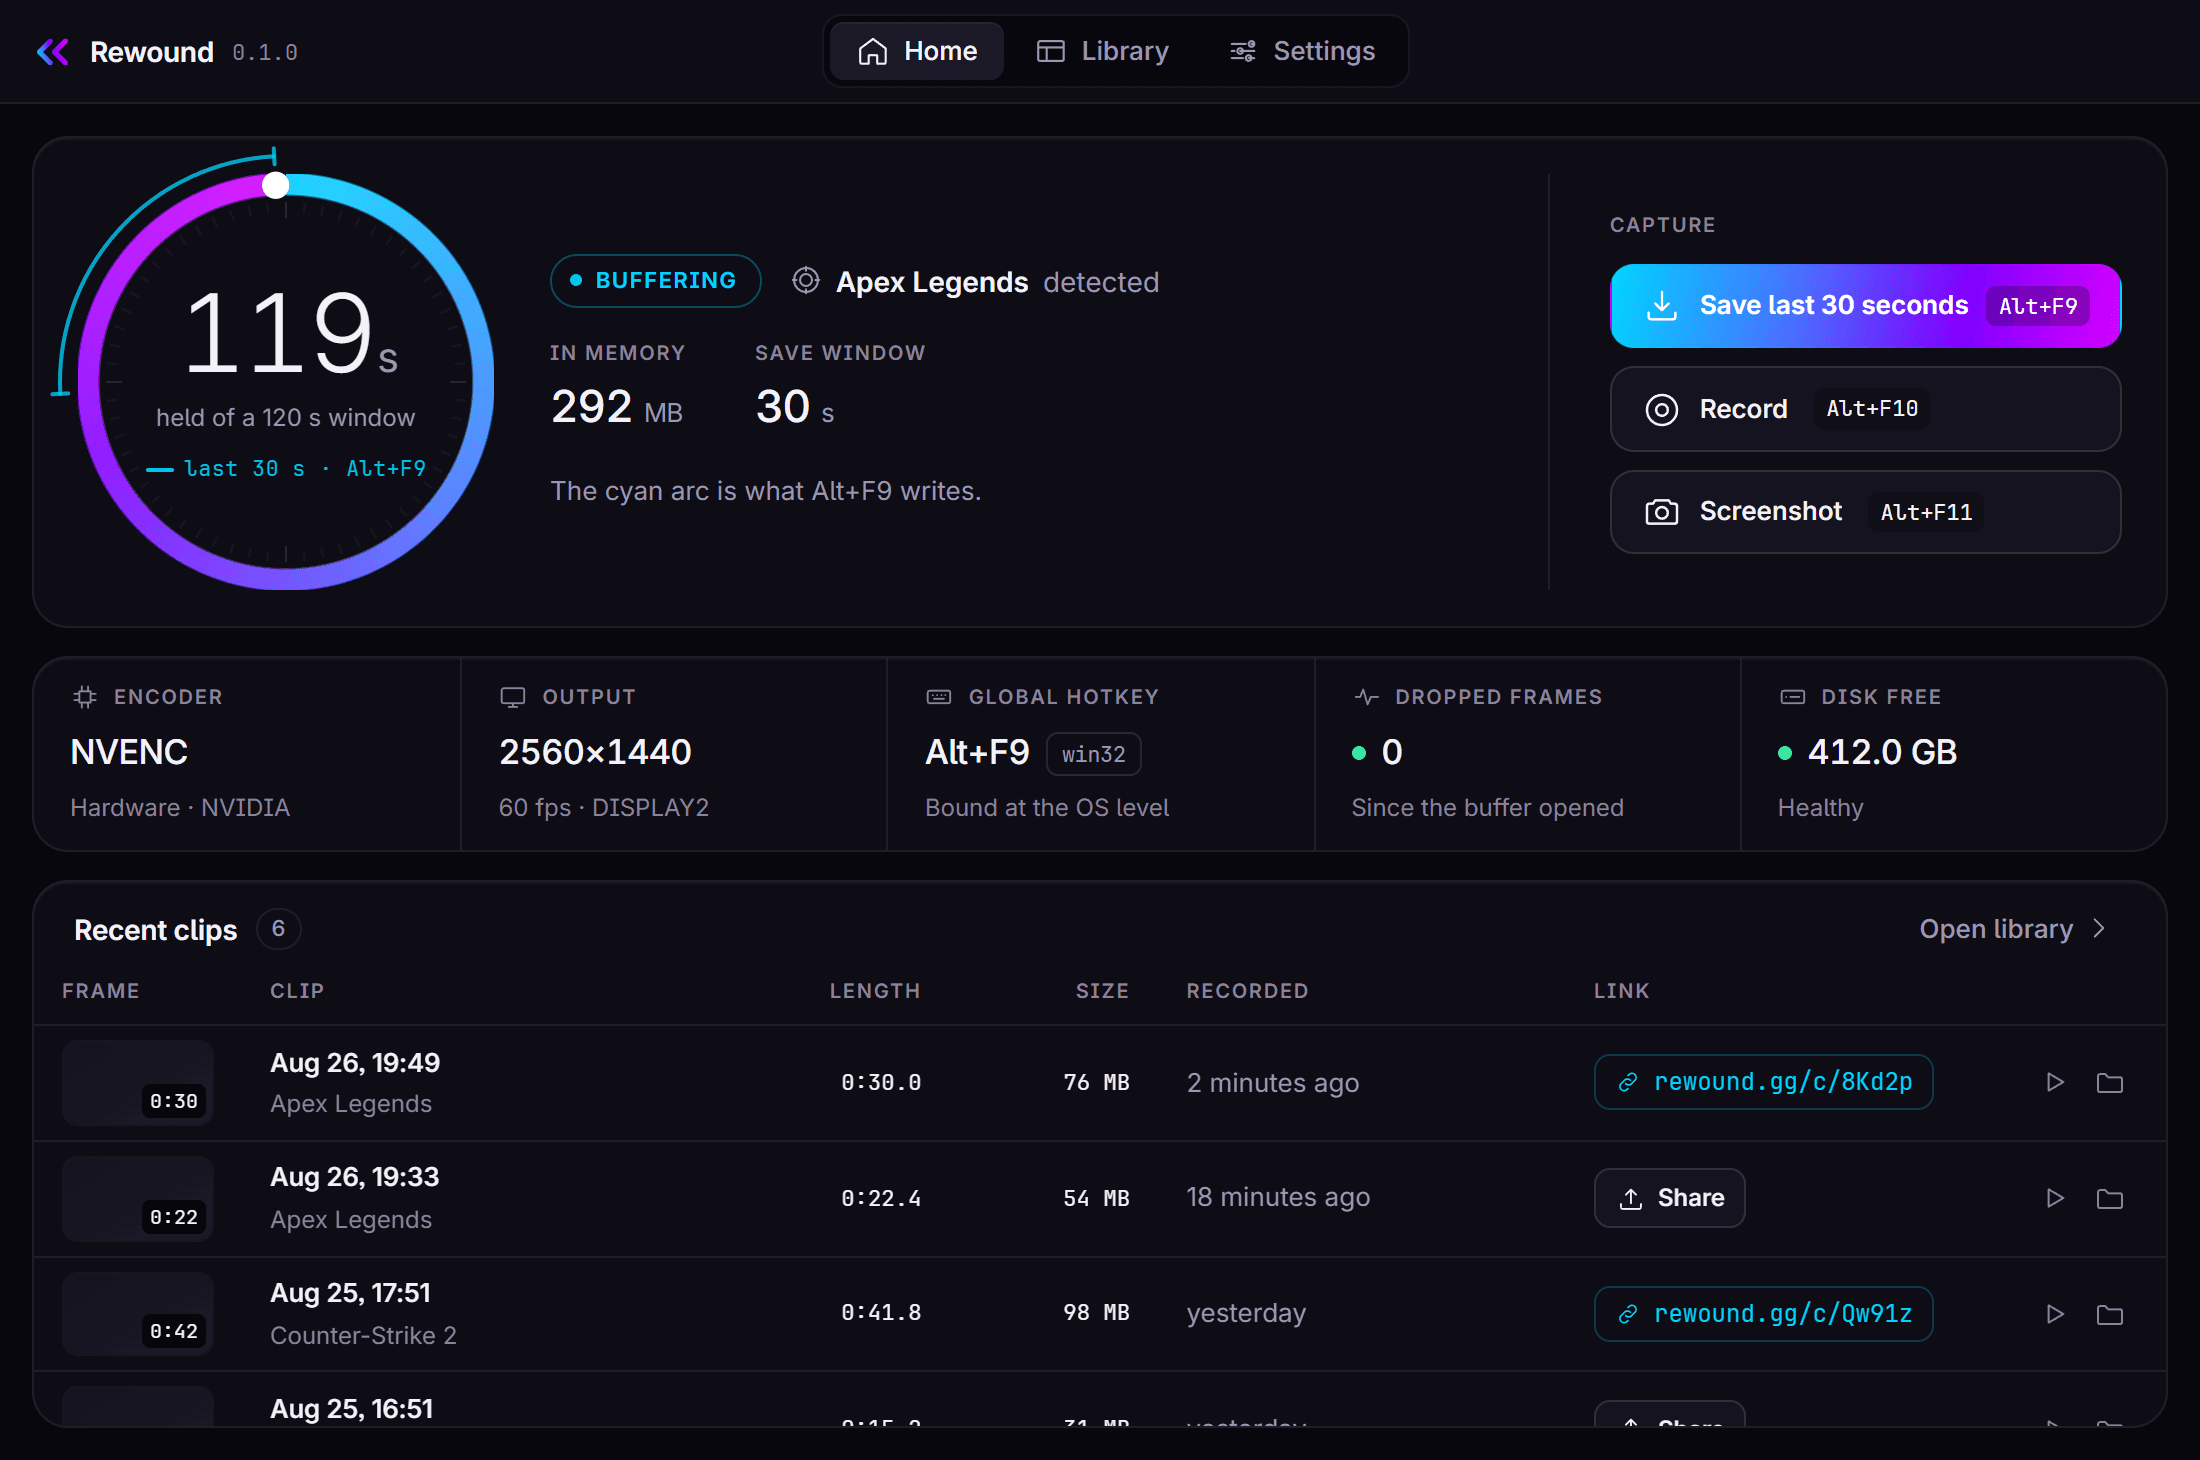Click the Aug 25, 16:51 clip title
The image size is (2200, 1460).
tap(352, 1409)
